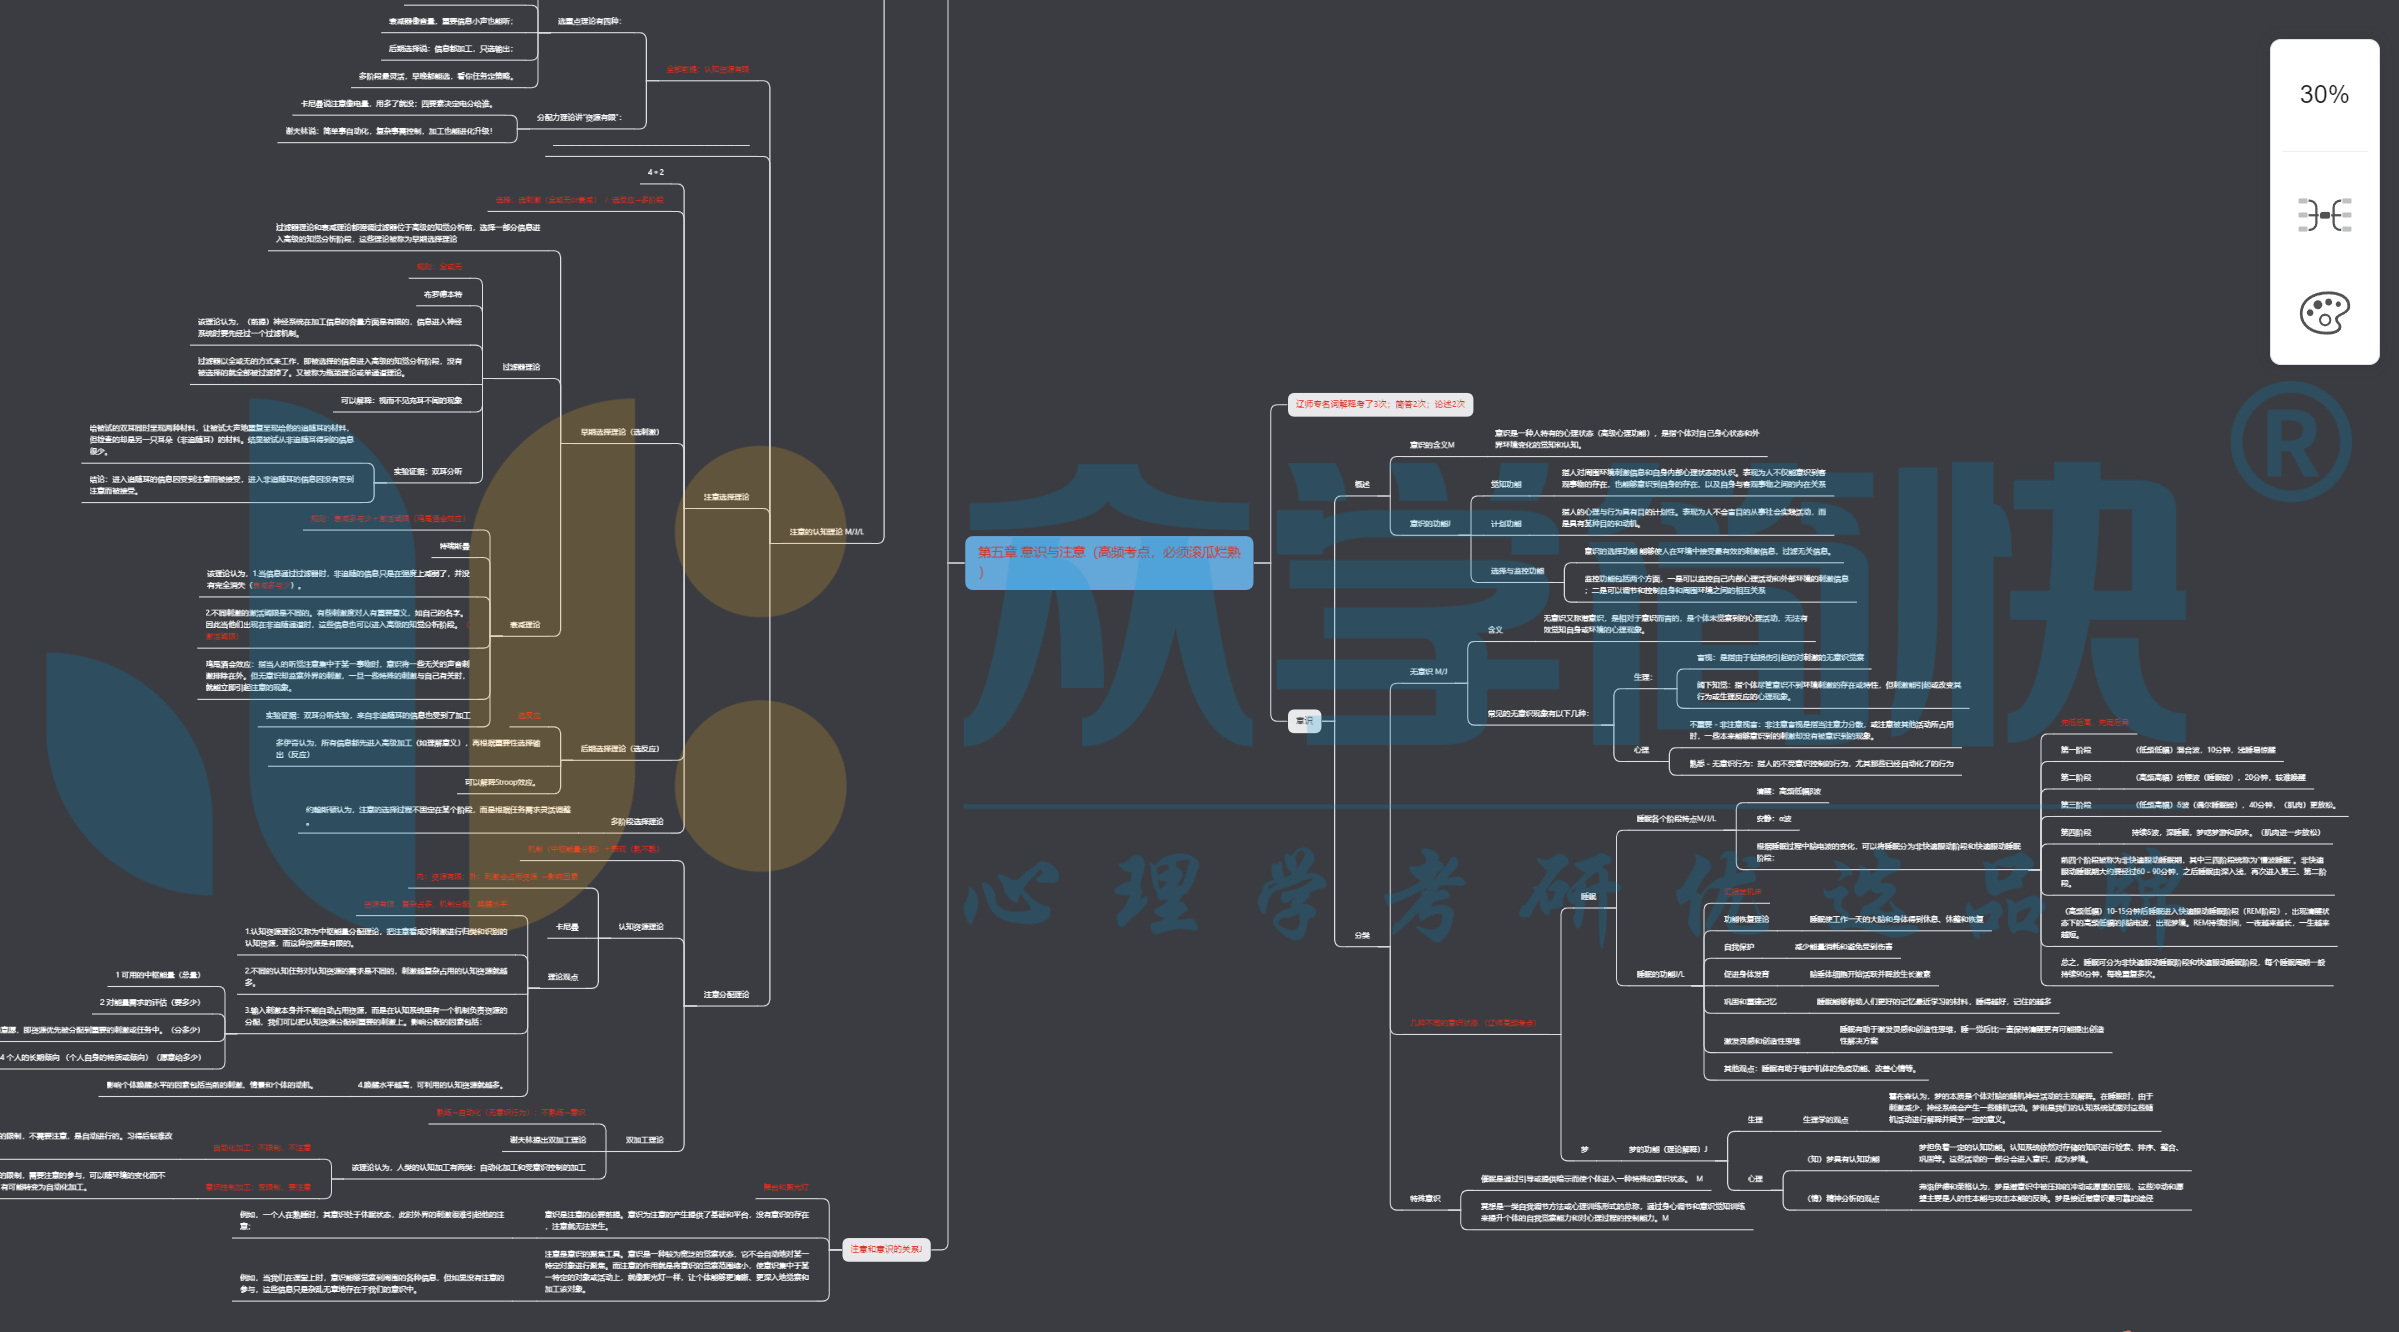
Task: Click the 注意分配理论 node
Action: click(x=726, y=994)
